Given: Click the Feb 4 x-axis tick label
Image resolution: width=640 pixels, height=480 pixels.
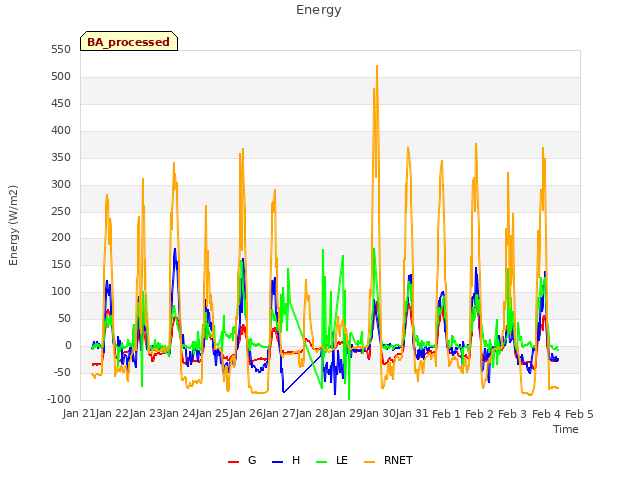Looking at the screenshot, I should point(546,414).
